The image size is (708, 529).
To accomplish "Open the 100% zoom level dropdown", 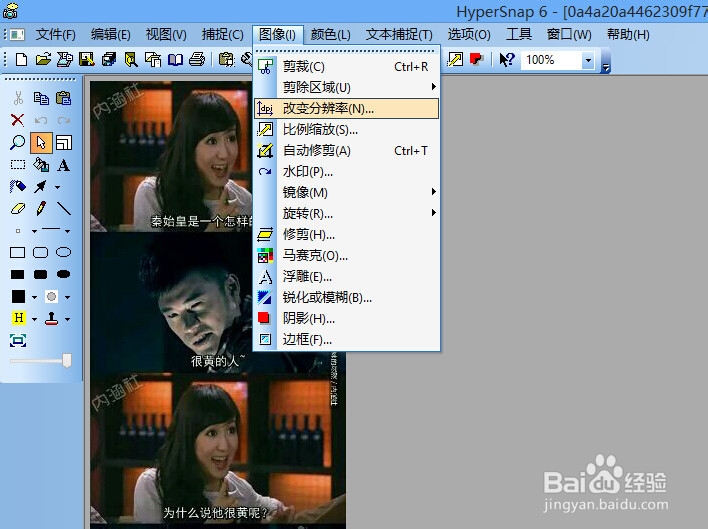I will (x=588, y=60).
